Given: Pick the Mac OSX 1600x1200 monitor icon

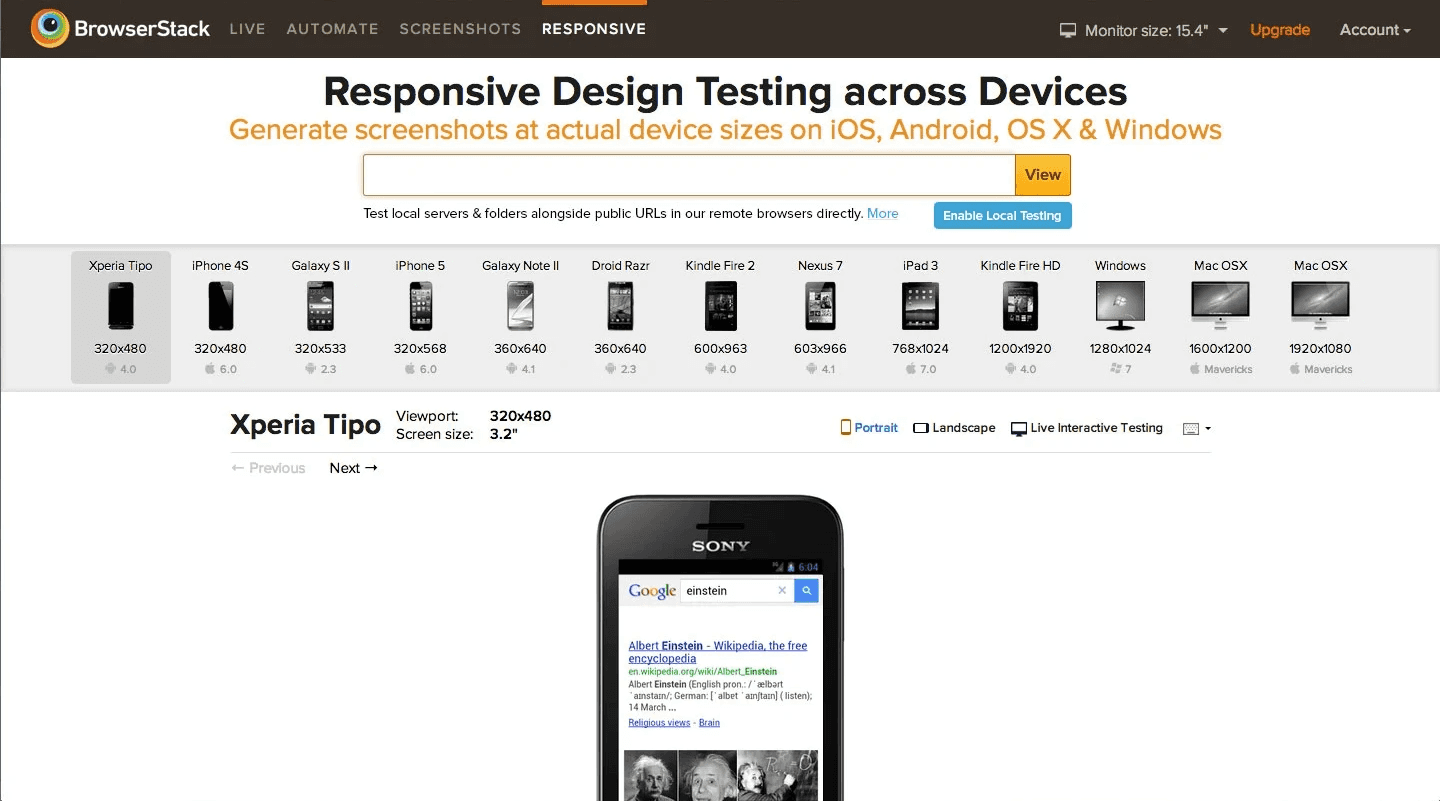Looking at the screenshot, I should pyautogui.click(x=1221, y=306).
